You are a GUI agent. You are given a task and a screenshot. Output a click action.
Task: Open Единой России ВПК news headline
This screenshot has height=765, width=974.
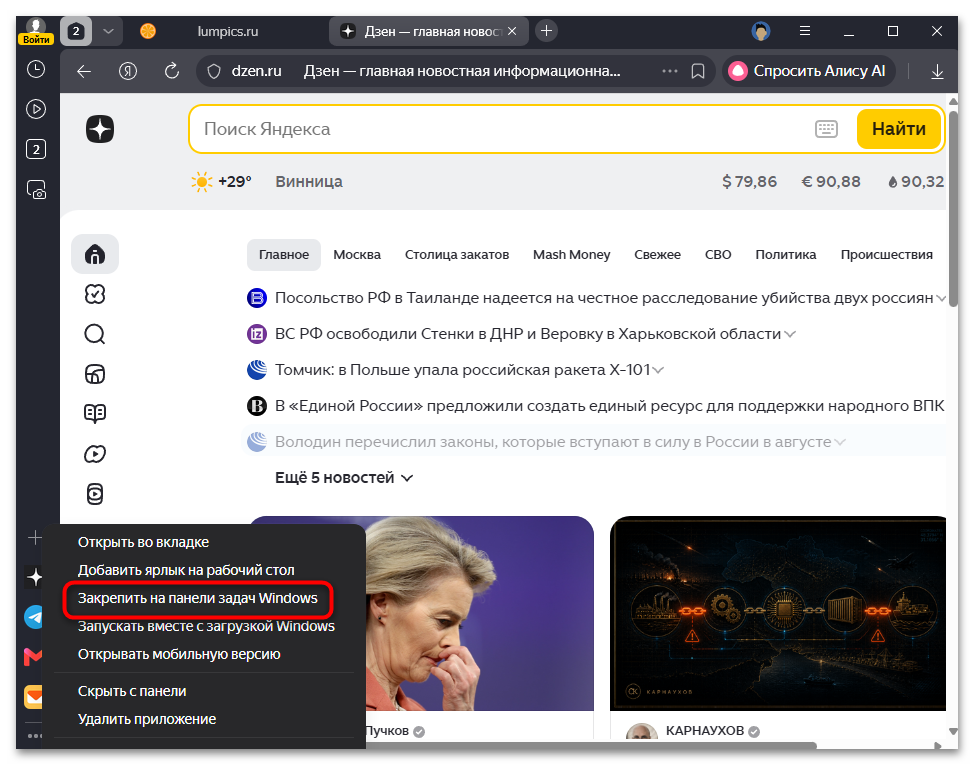609,407
